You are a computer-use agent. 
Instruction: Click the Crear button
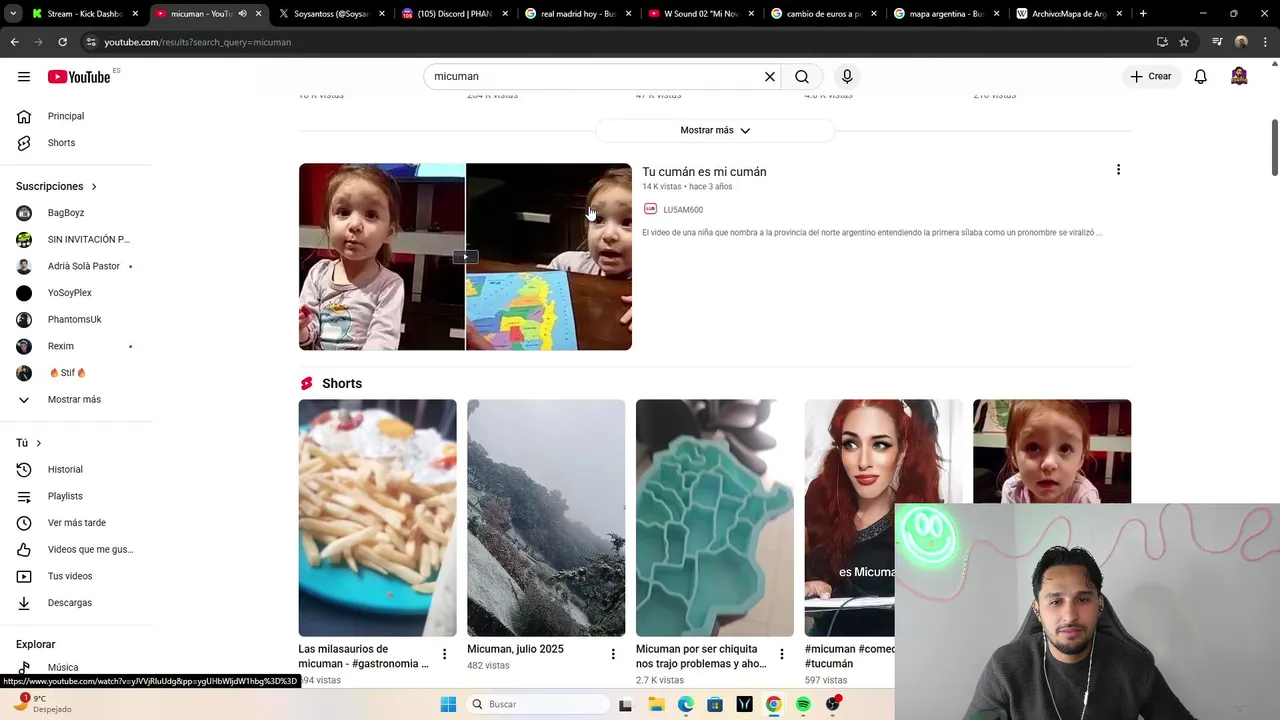(1151, 76)
